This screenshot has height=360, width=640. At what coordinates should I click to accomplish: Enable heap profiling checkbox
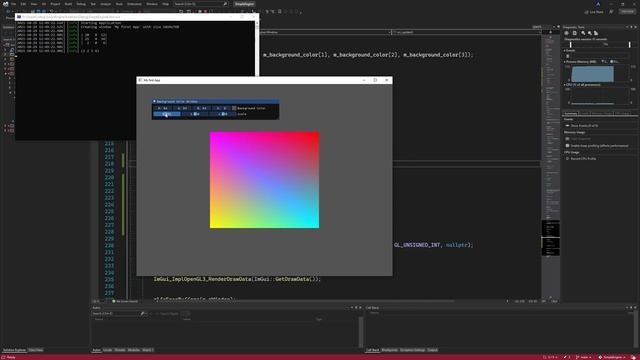coord(567,146)
